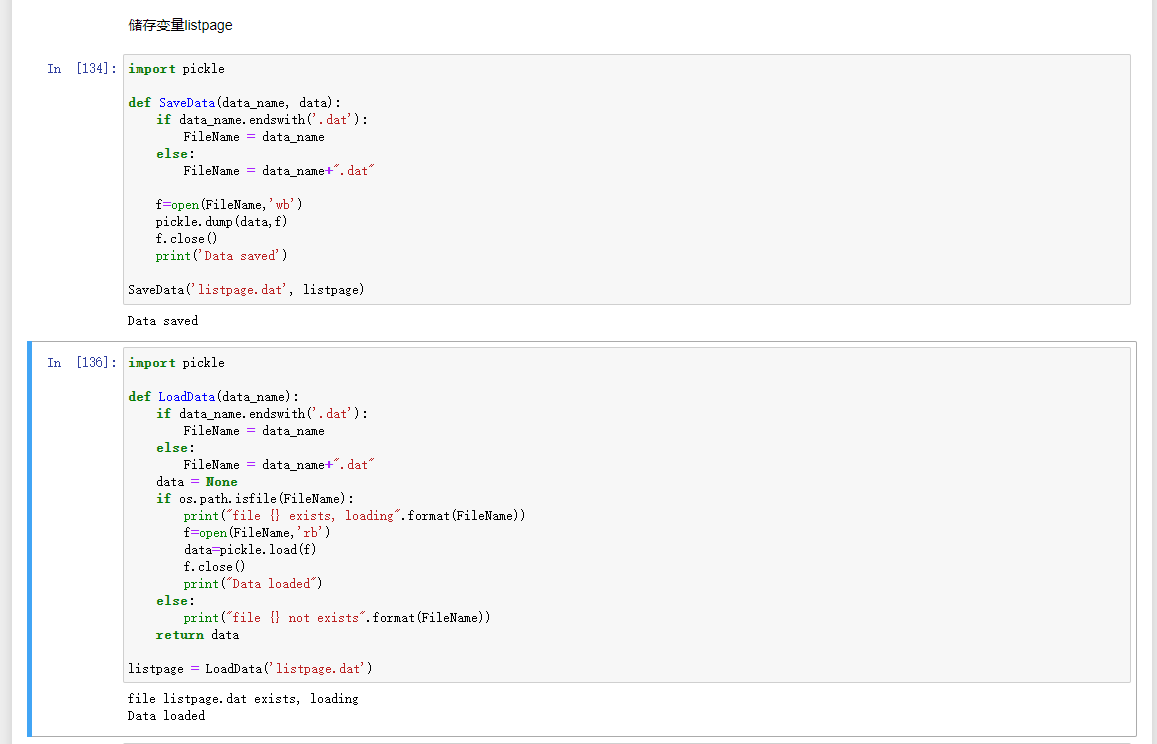
Task: Click the print('Data saved') statement
Action: tap(221, 256)
